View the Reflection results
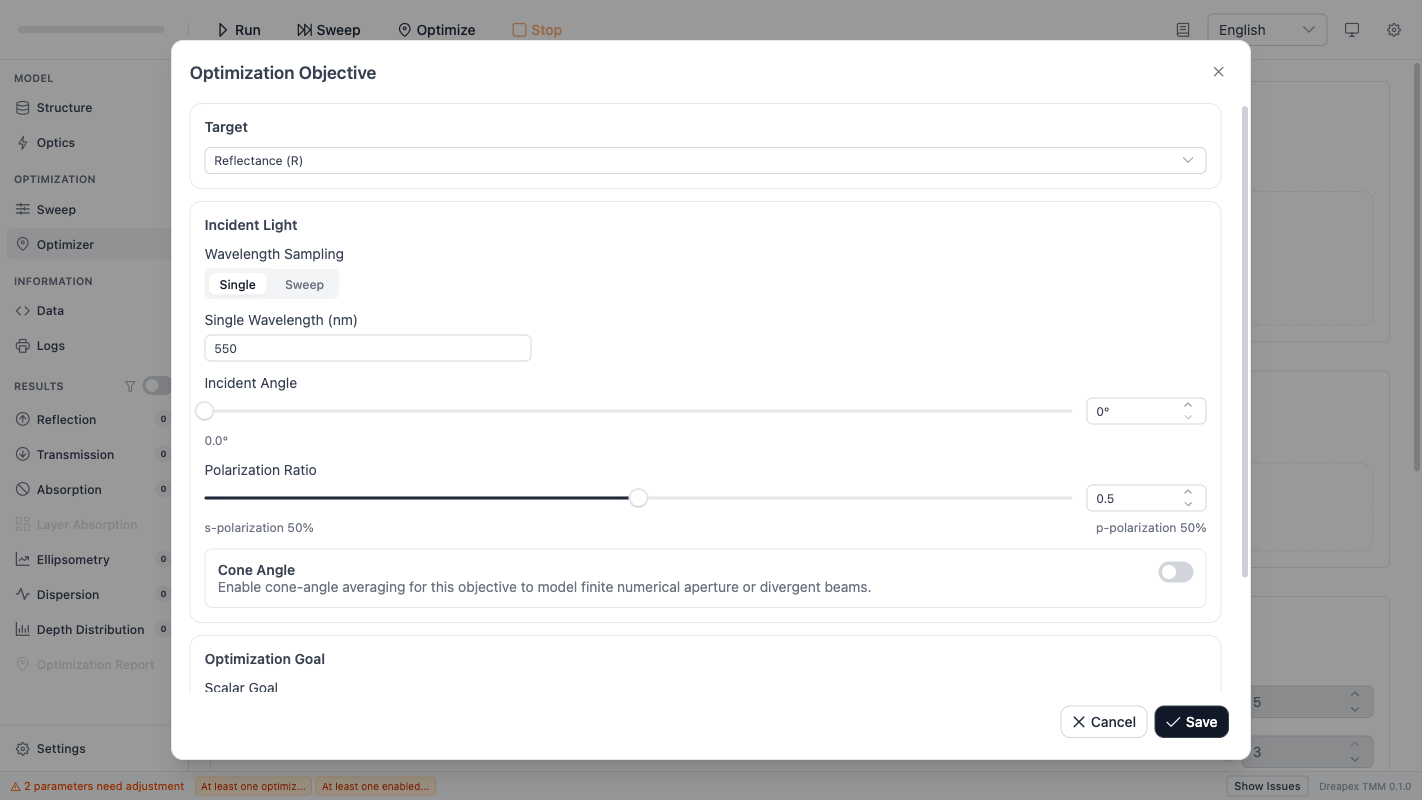 tap(66, 419)
